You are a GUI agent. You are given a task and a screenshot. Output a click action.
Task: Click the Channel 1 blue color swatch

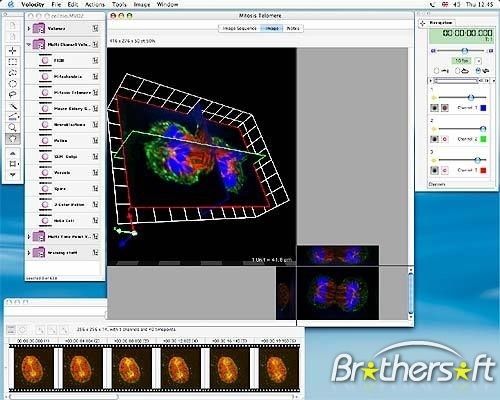(483, 108)
